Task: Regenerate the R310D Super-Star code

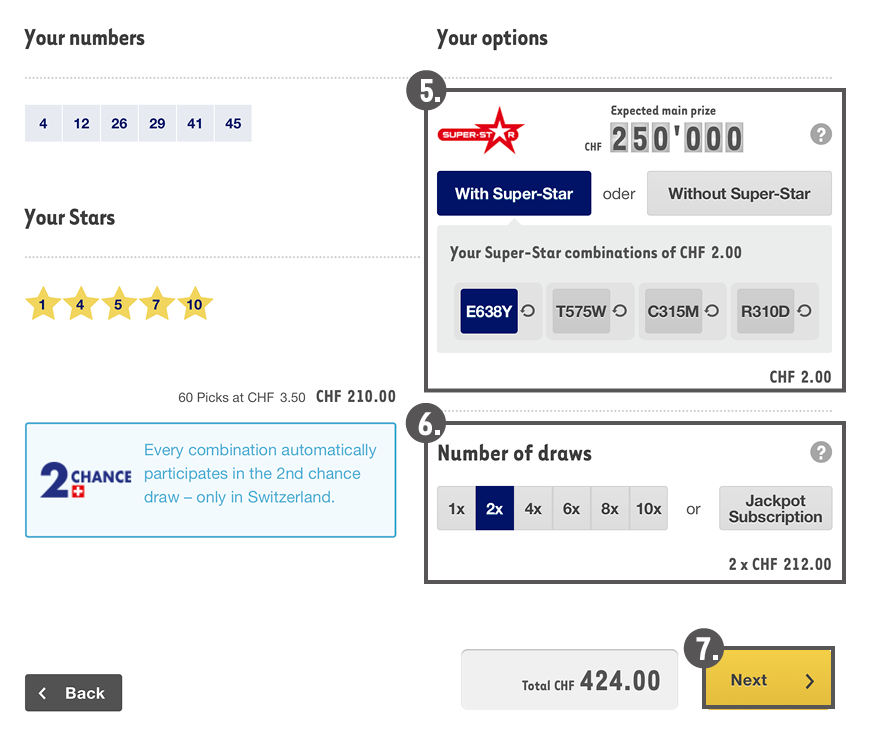Action: (804, 311)
